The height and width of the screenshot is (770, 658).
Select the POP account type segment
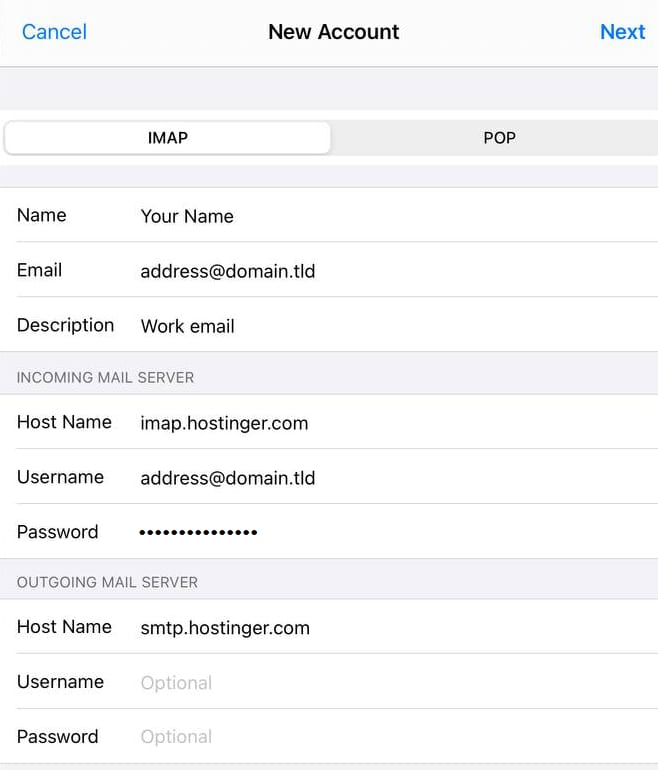click(499, 138)
